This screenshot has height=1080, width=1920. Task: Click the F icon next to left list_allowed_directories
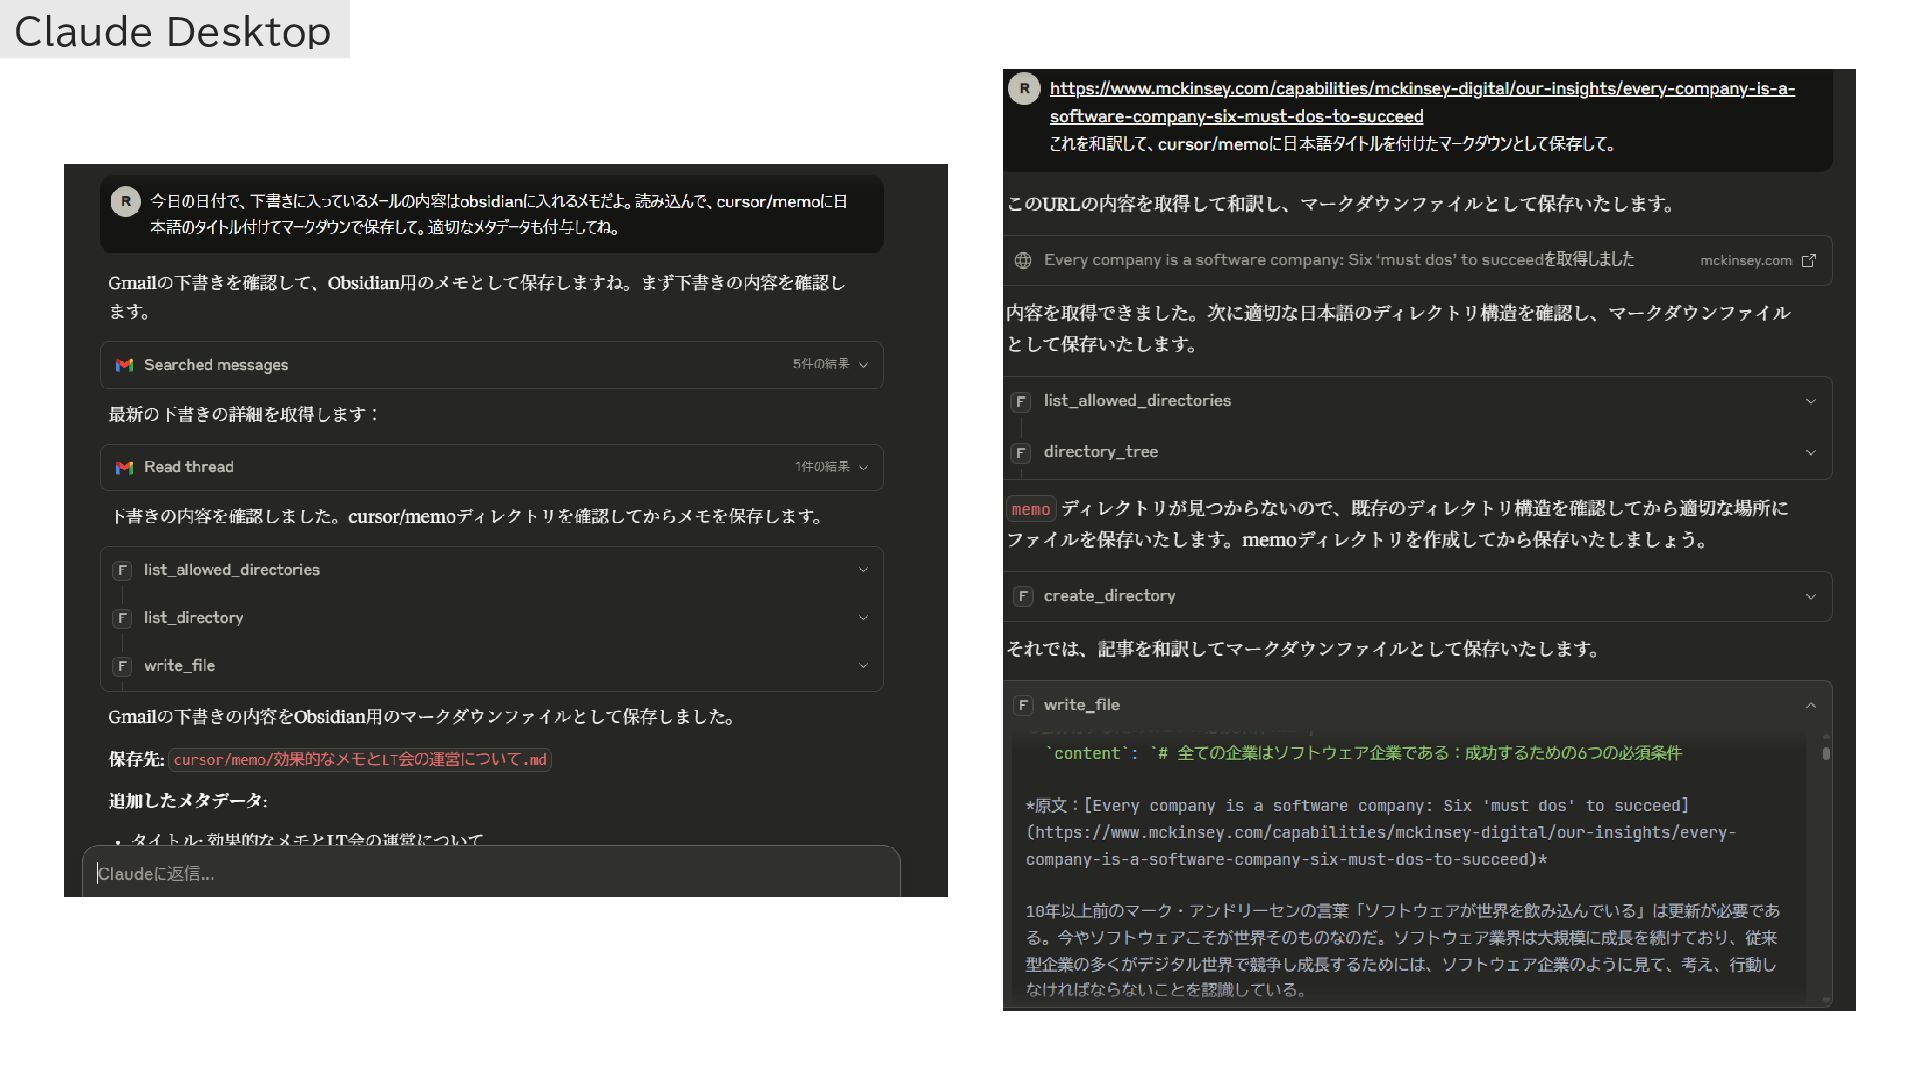(122, 570)
